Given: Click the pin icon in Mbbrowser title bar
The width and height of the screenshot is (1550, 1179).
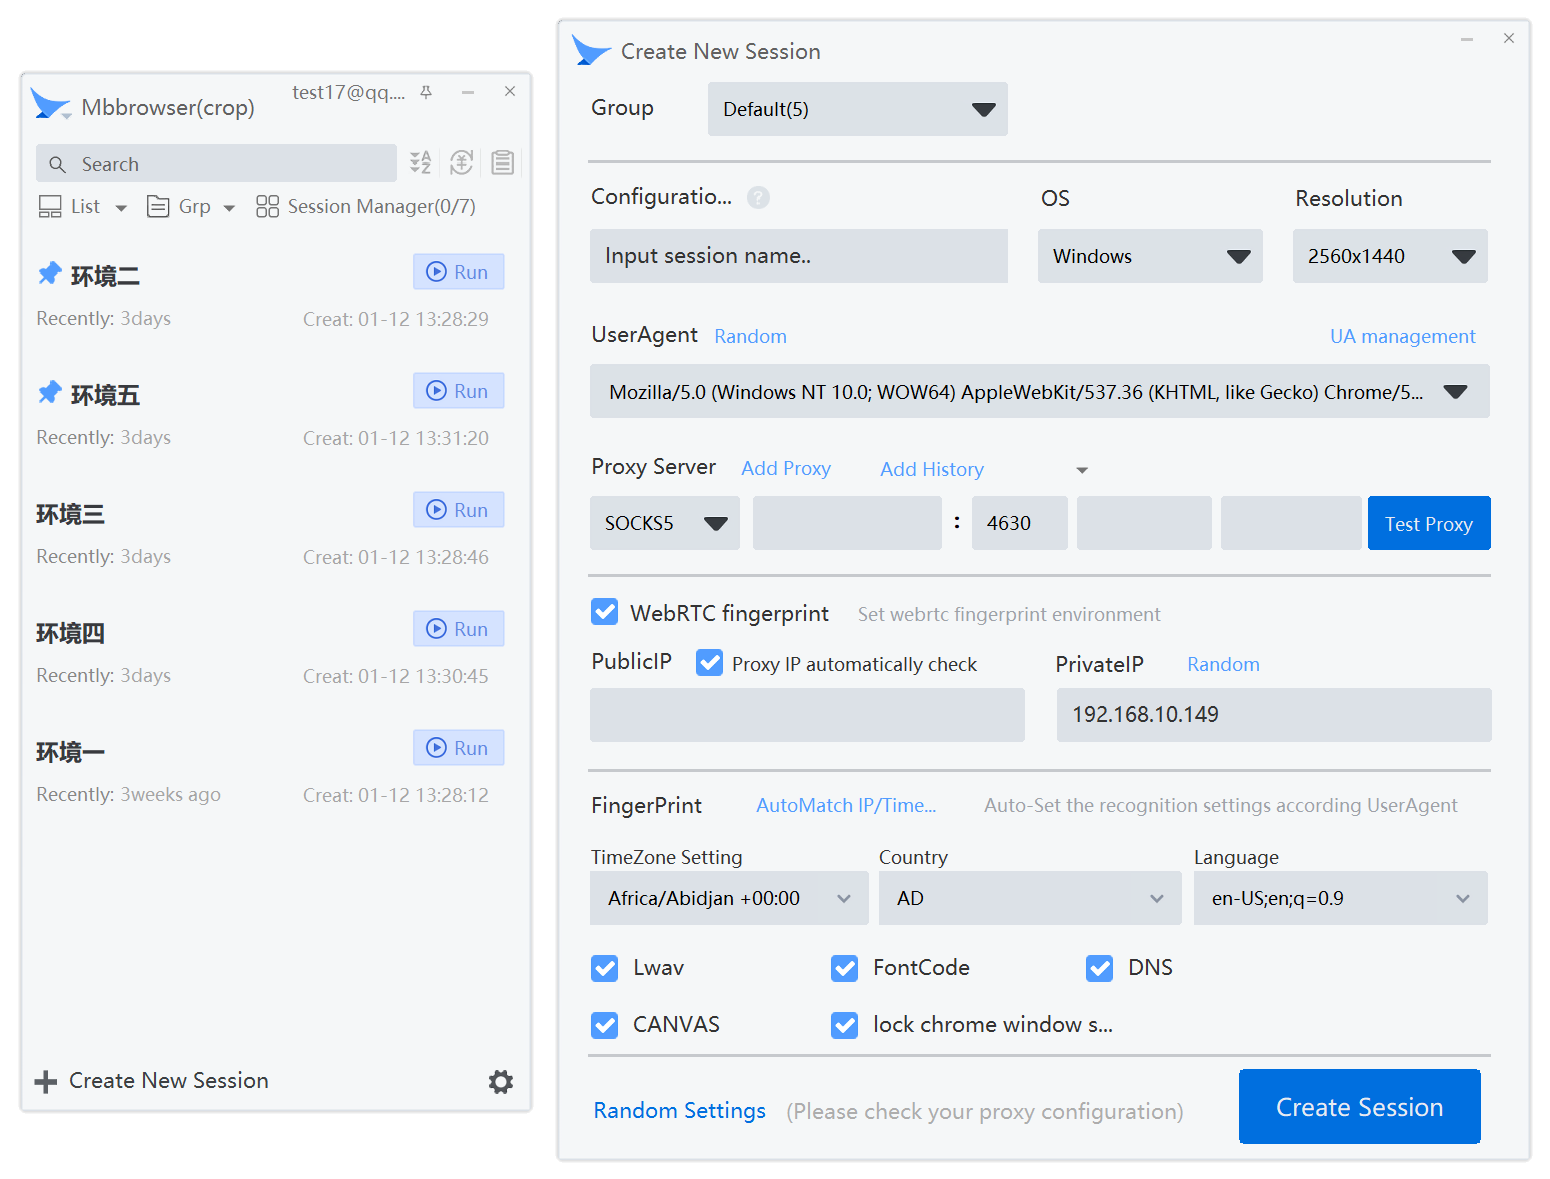Looking at the screenshot, I should [426, 92].
